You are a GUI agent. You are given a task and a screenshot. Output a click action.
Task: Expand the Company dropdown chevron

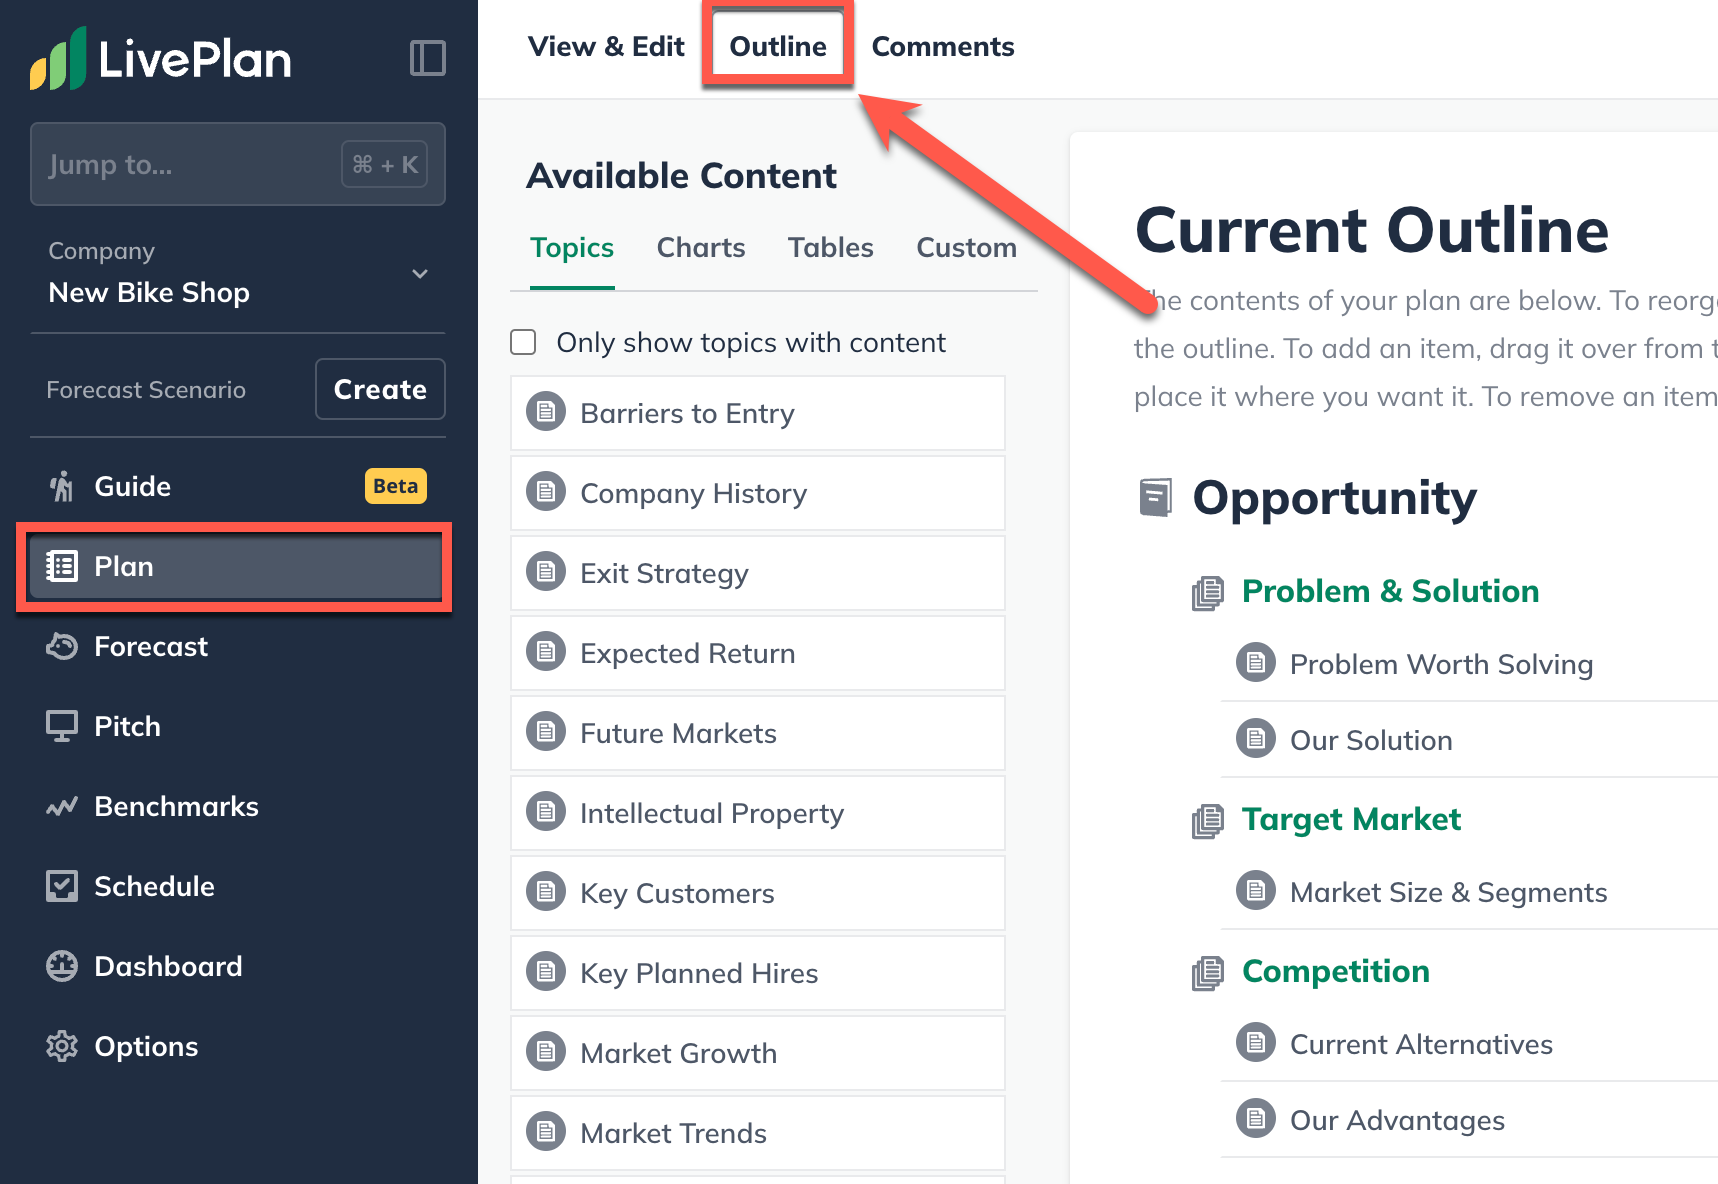point(420,274)
